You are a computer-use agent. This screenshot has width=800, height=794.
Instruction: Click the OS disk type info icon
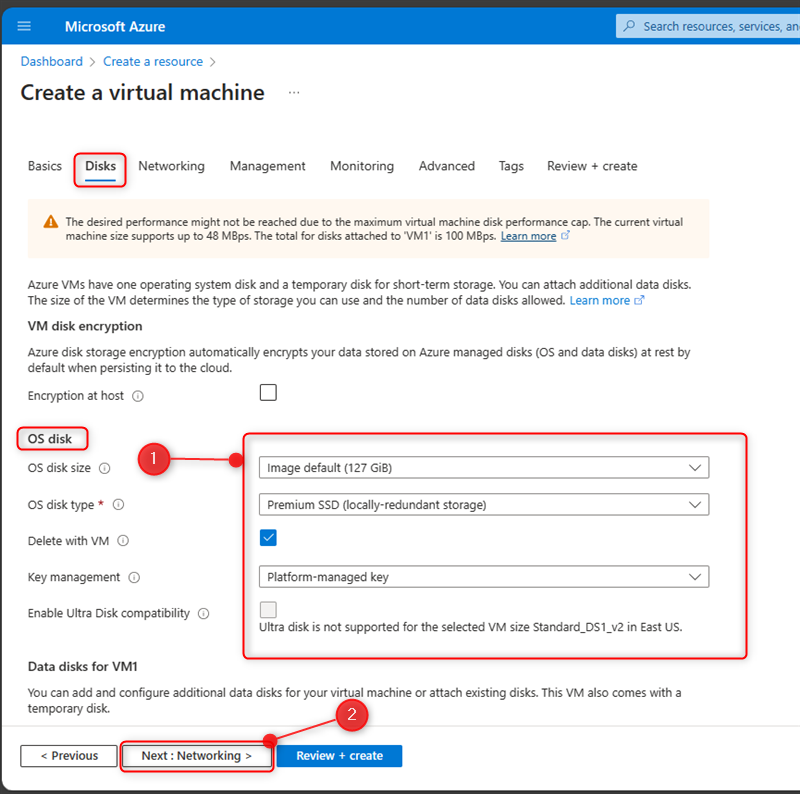(x=119, y=505)
